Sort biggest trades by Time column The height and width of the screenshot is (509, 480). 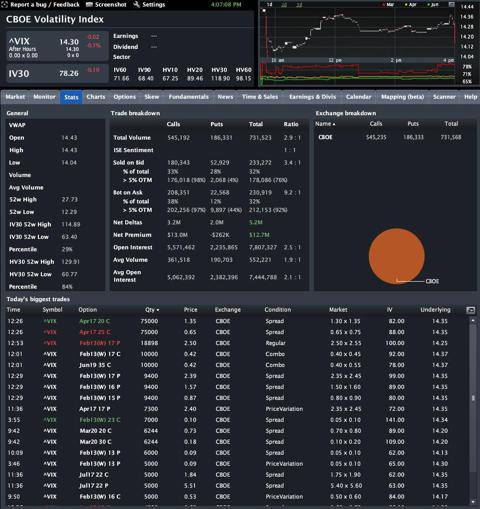(x=13, y=310)
